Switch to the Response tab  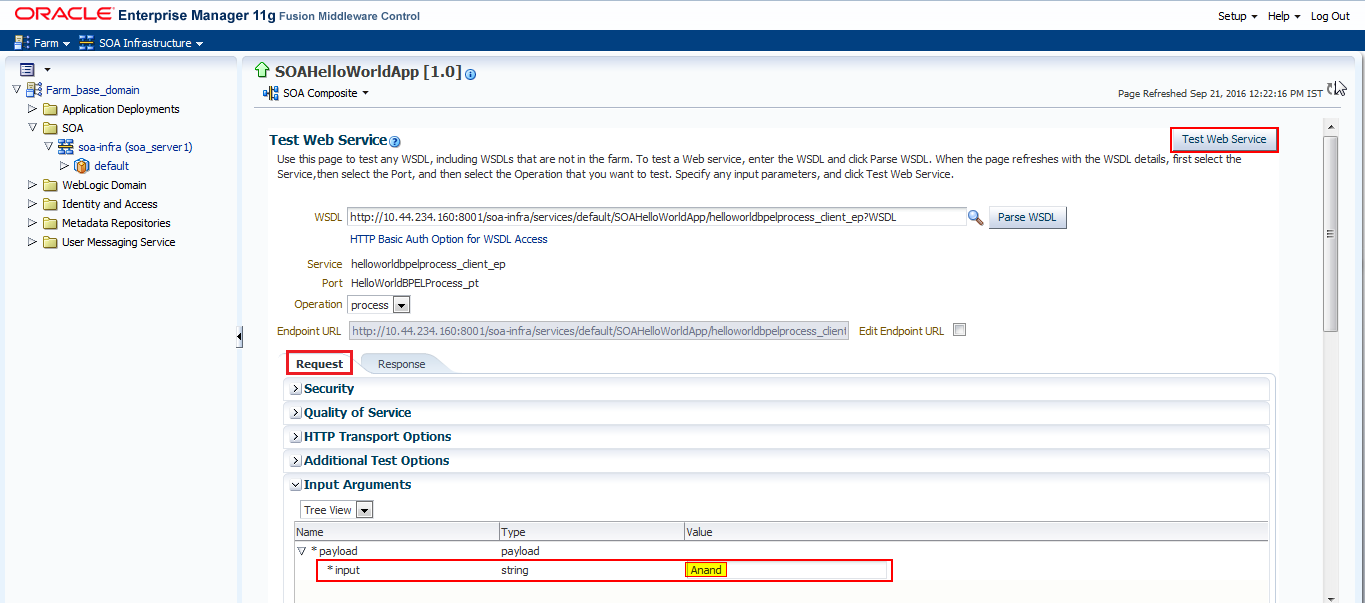tap(400, 363)
